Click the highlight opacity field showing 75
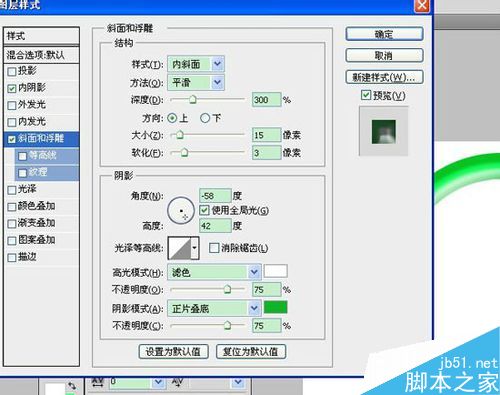 coord(266,290)
